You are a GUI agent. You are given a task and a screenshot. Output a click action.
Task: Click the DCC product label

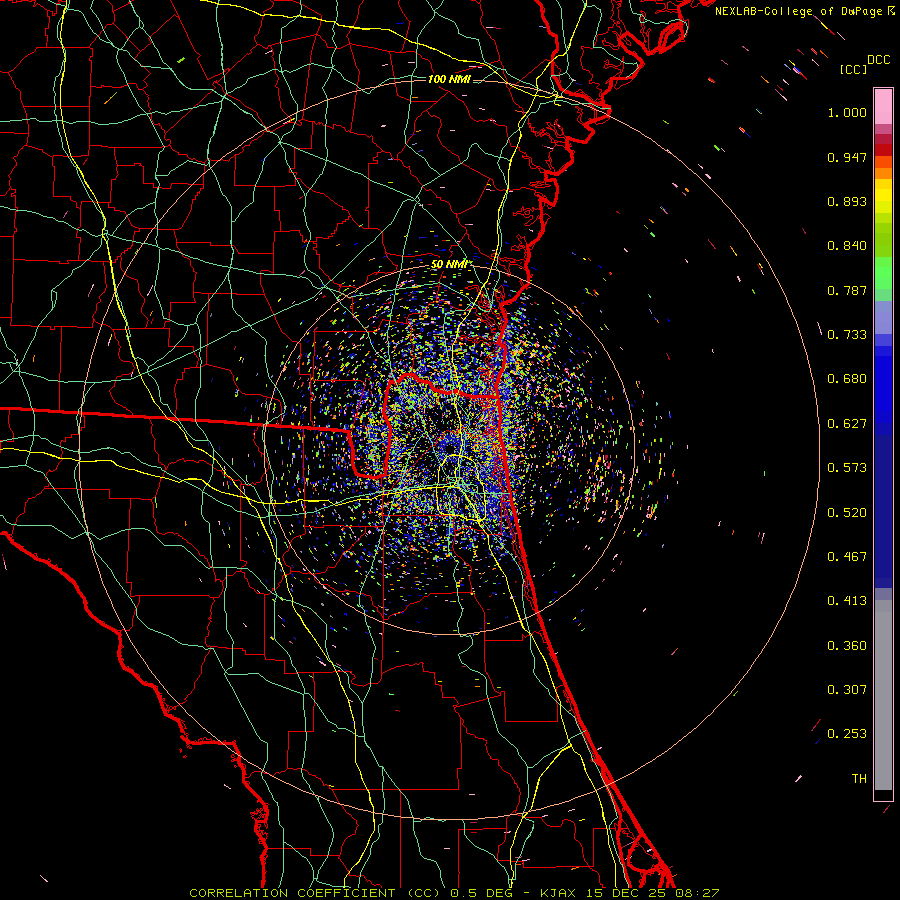click(878, 60)
